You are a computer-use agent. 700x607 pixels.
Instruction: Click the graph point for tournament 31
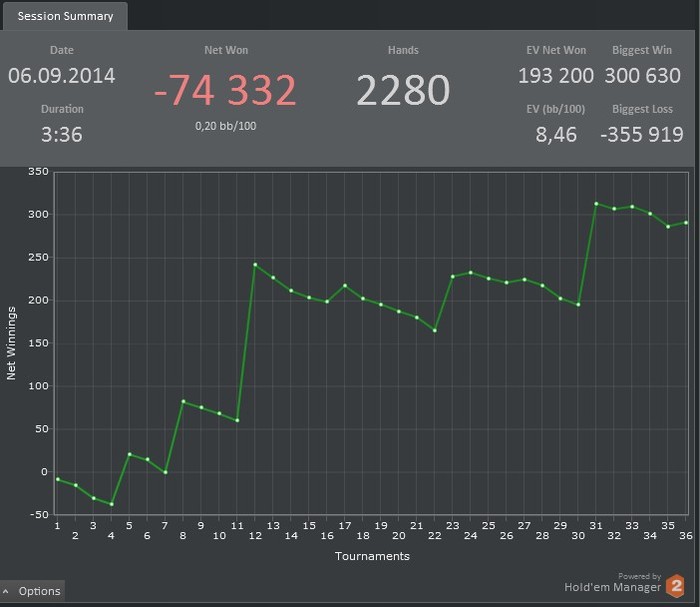pyautogui.click(x=596, y=204)
